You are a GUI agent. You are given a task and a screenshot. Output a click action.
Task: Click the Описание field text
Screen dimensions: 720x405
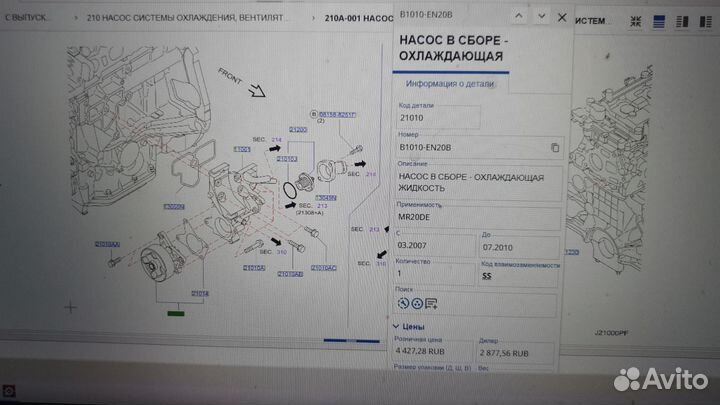pos(478,182)
